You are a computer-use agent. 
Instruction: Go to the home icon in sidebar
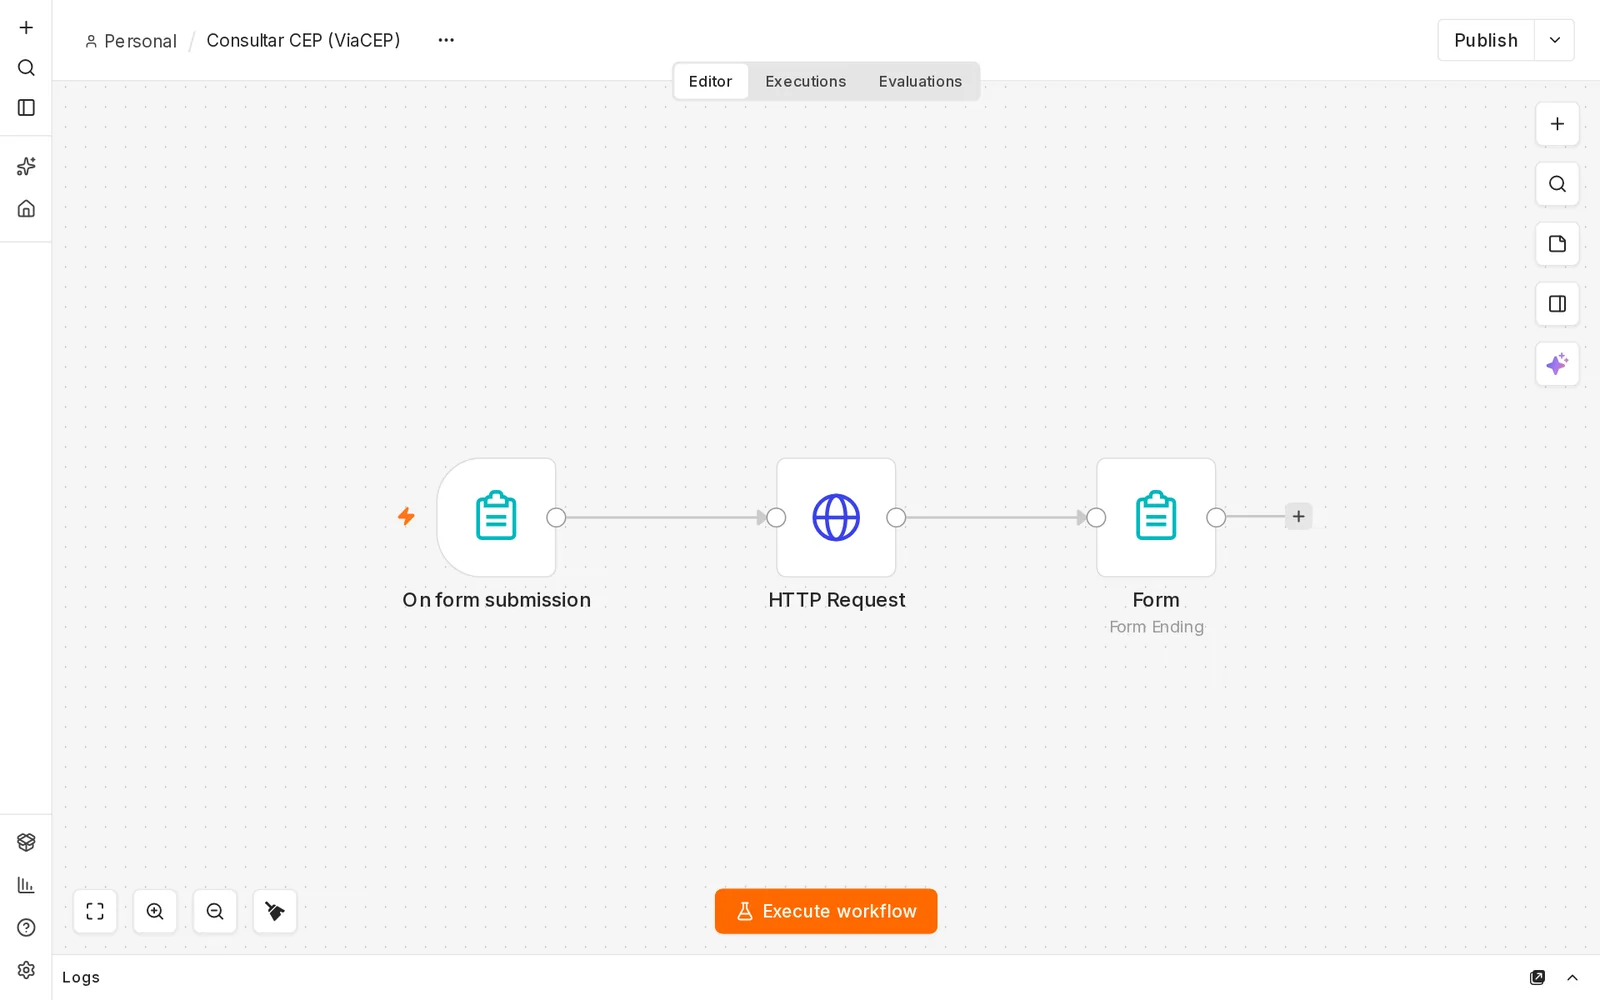(x=26, y=209)
